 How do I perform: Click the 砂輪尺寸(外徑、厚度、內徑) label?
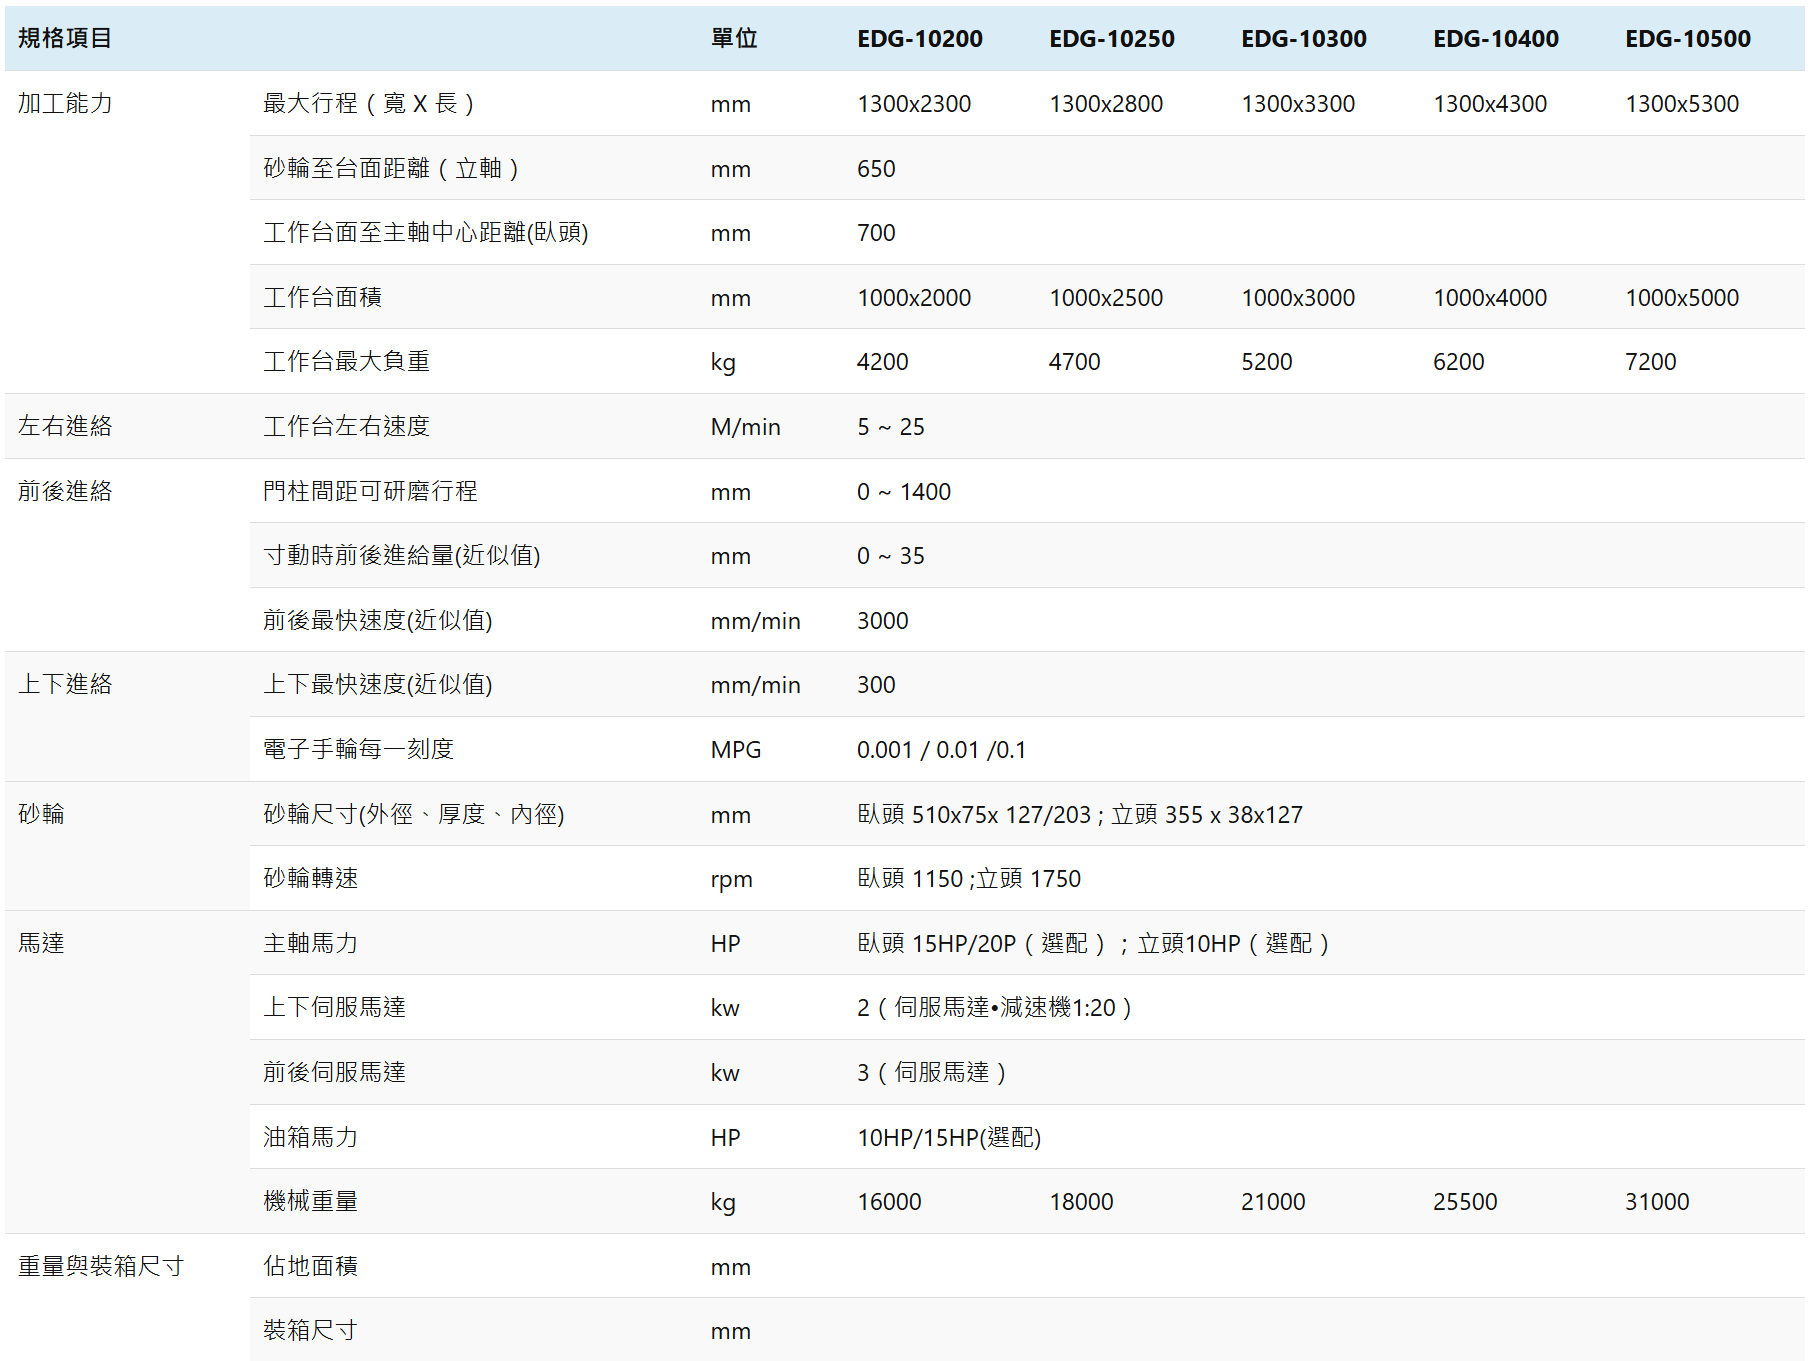click(414, 814)
